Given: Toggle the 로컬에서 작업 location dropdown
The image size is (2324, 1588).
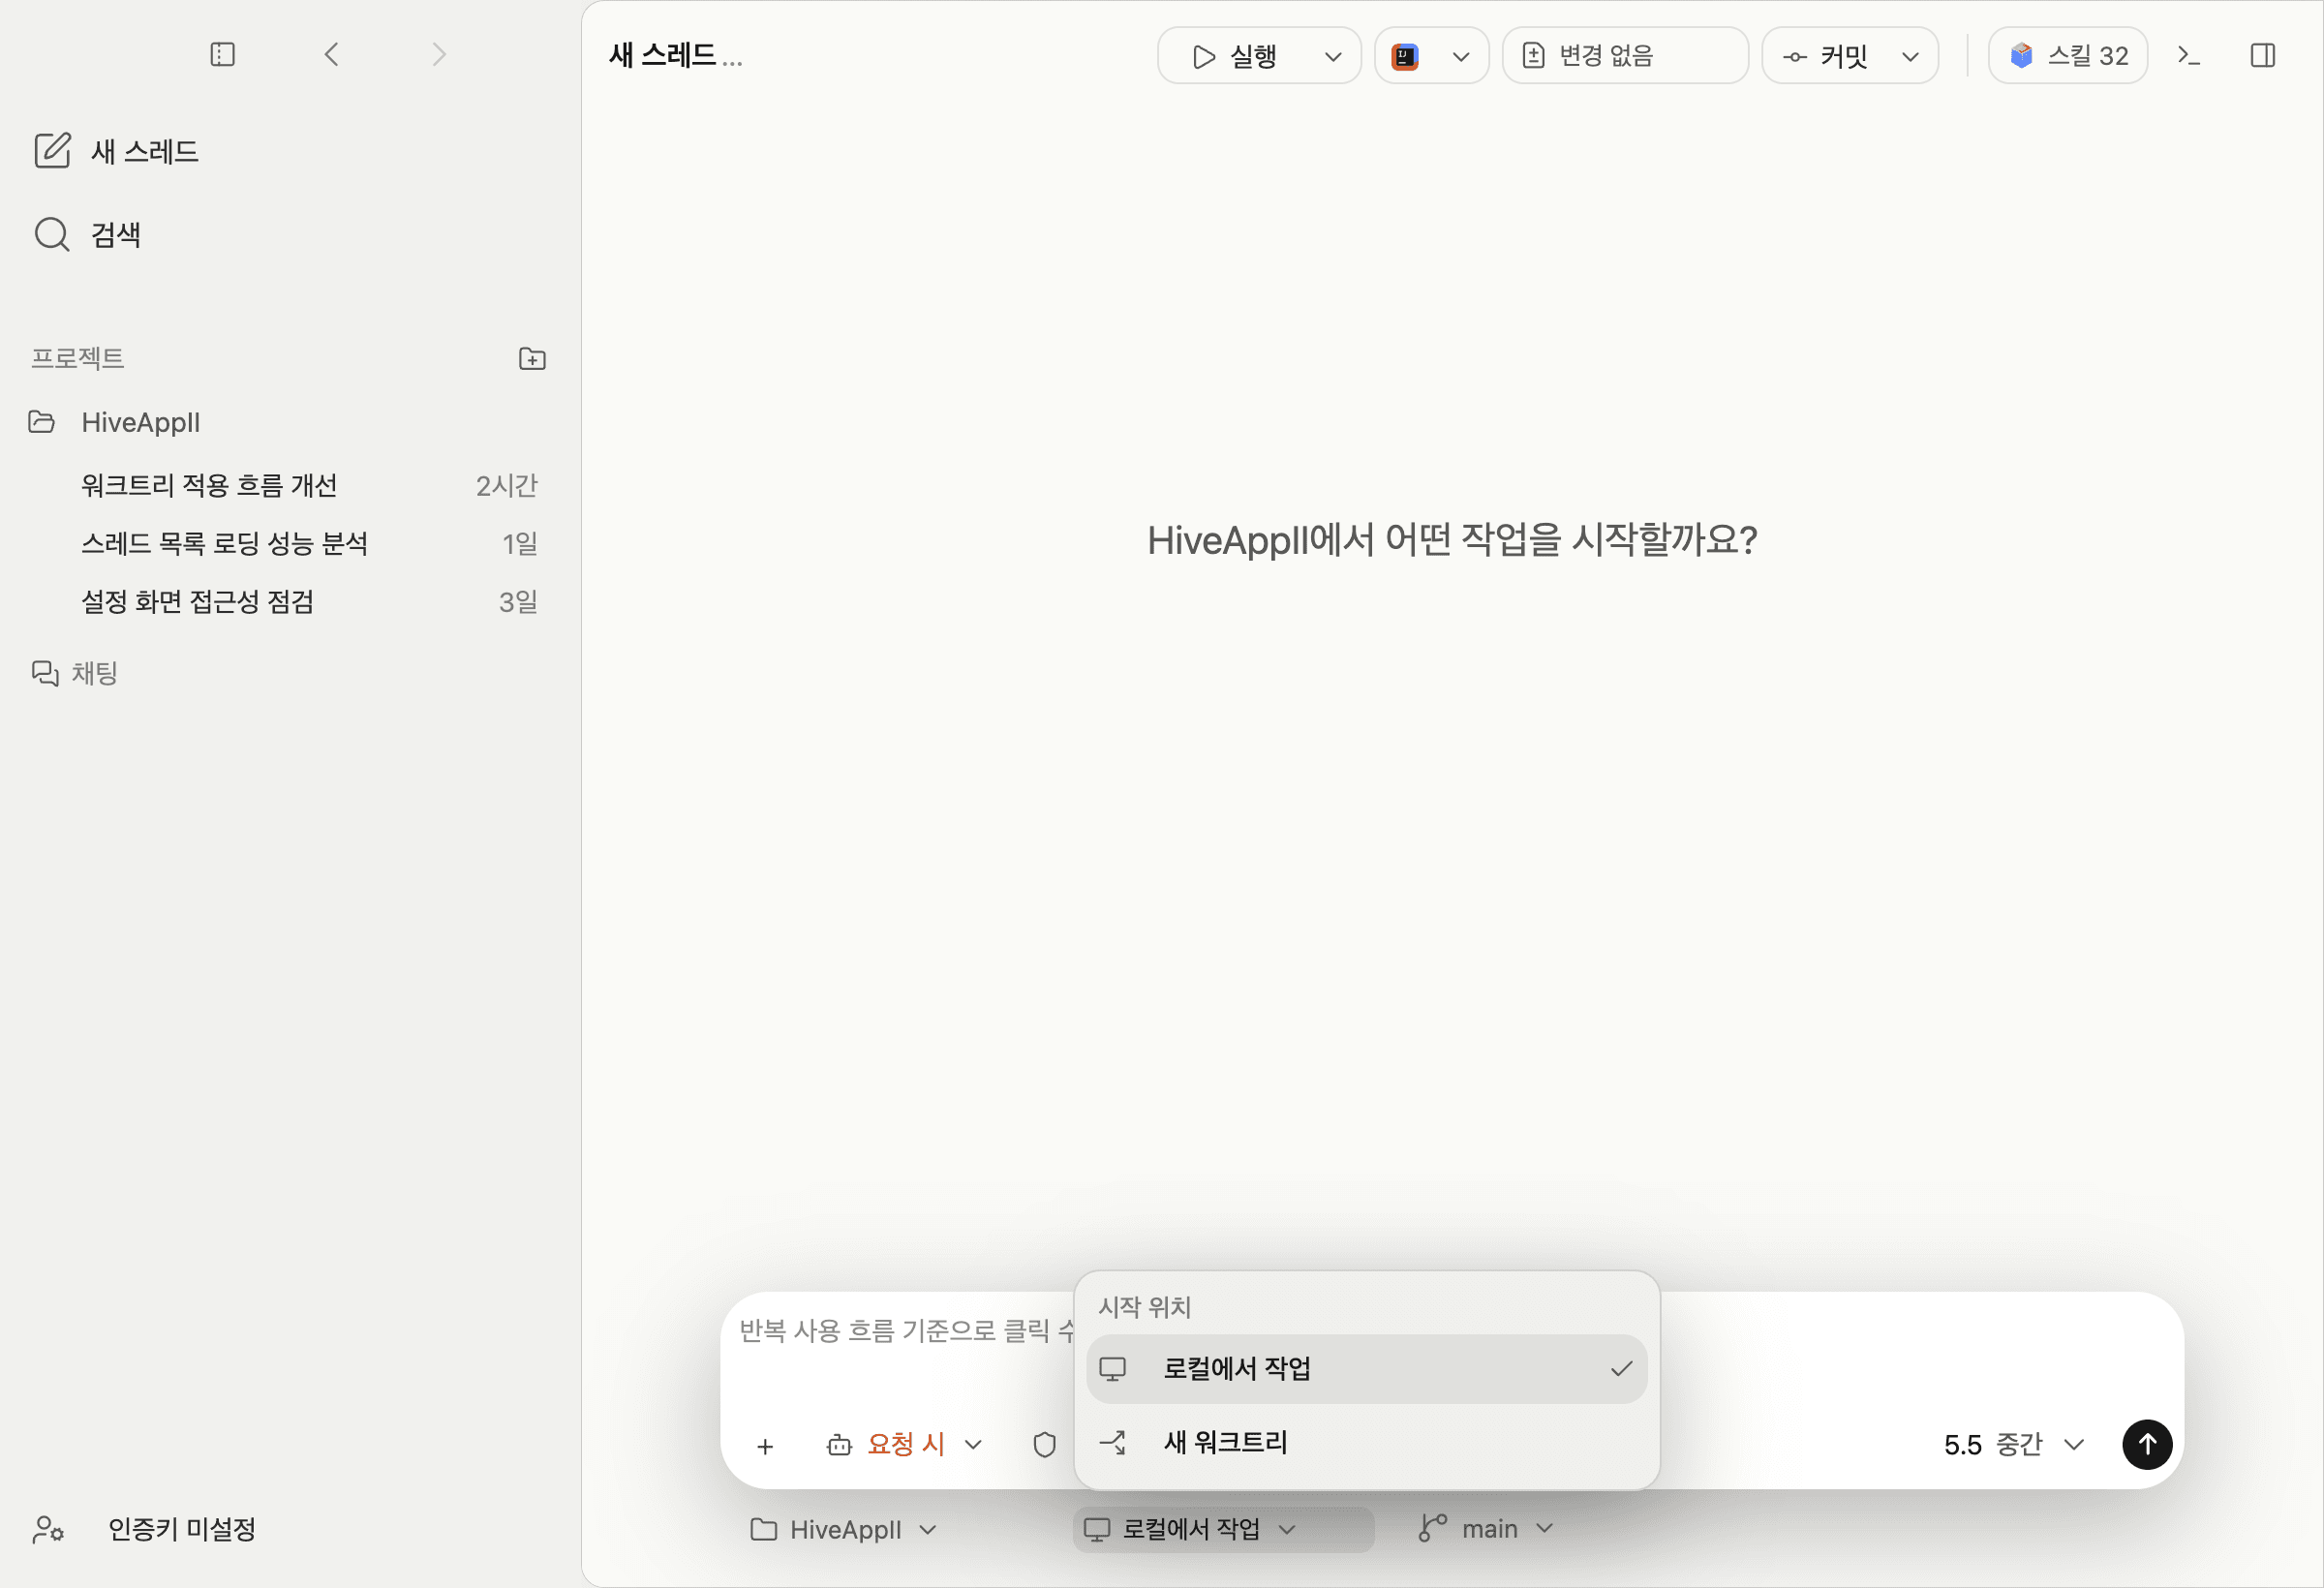Looking at the screenshot, I should 1223,1529.
